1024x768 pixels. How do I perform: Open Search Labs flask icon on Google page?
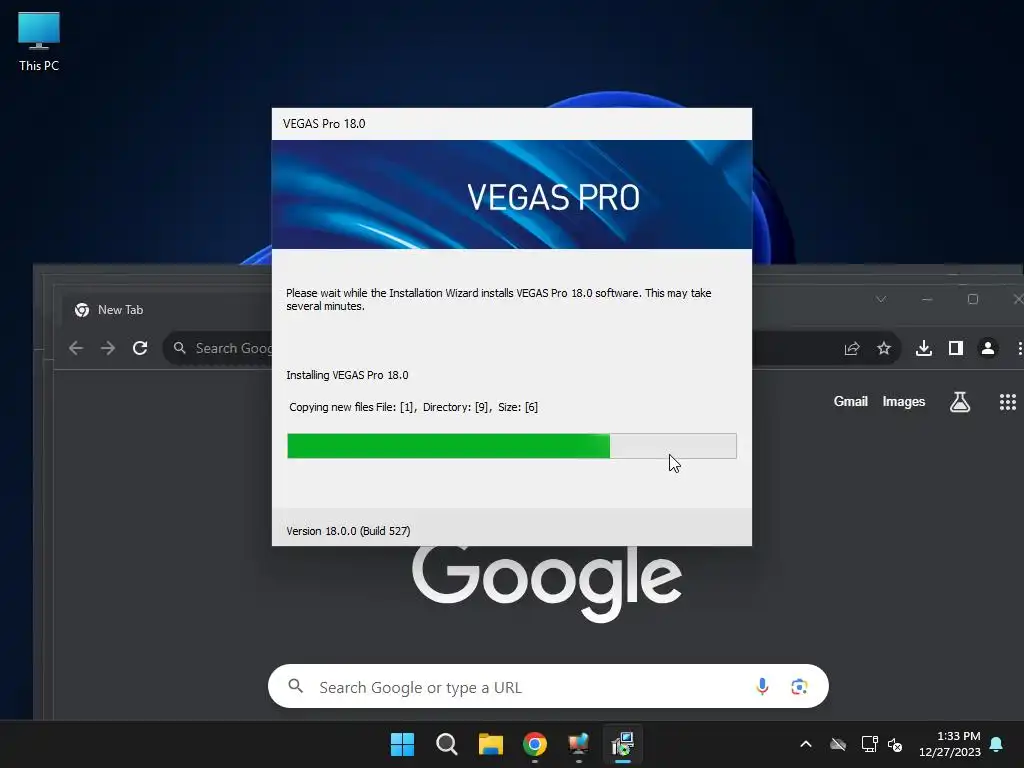point(959,402)
